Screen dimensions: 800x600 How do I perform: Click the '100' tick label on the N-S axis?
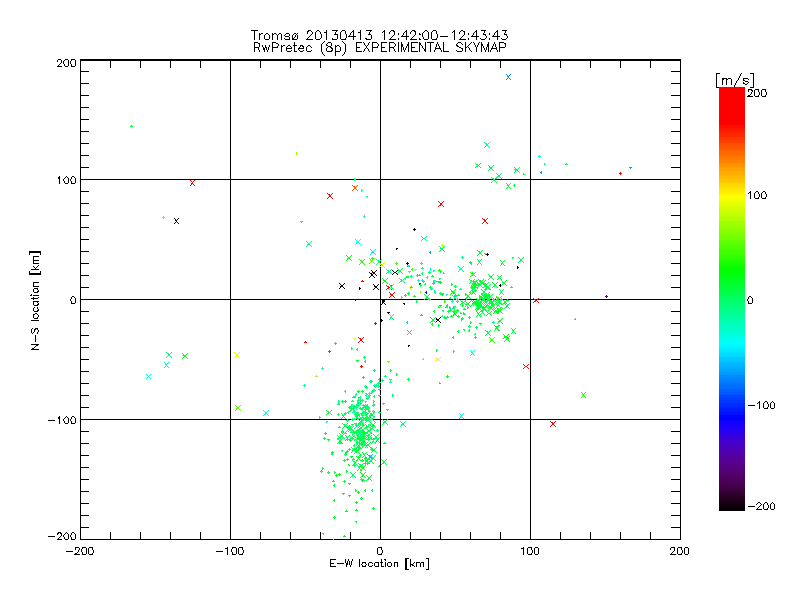pos(66,180)
